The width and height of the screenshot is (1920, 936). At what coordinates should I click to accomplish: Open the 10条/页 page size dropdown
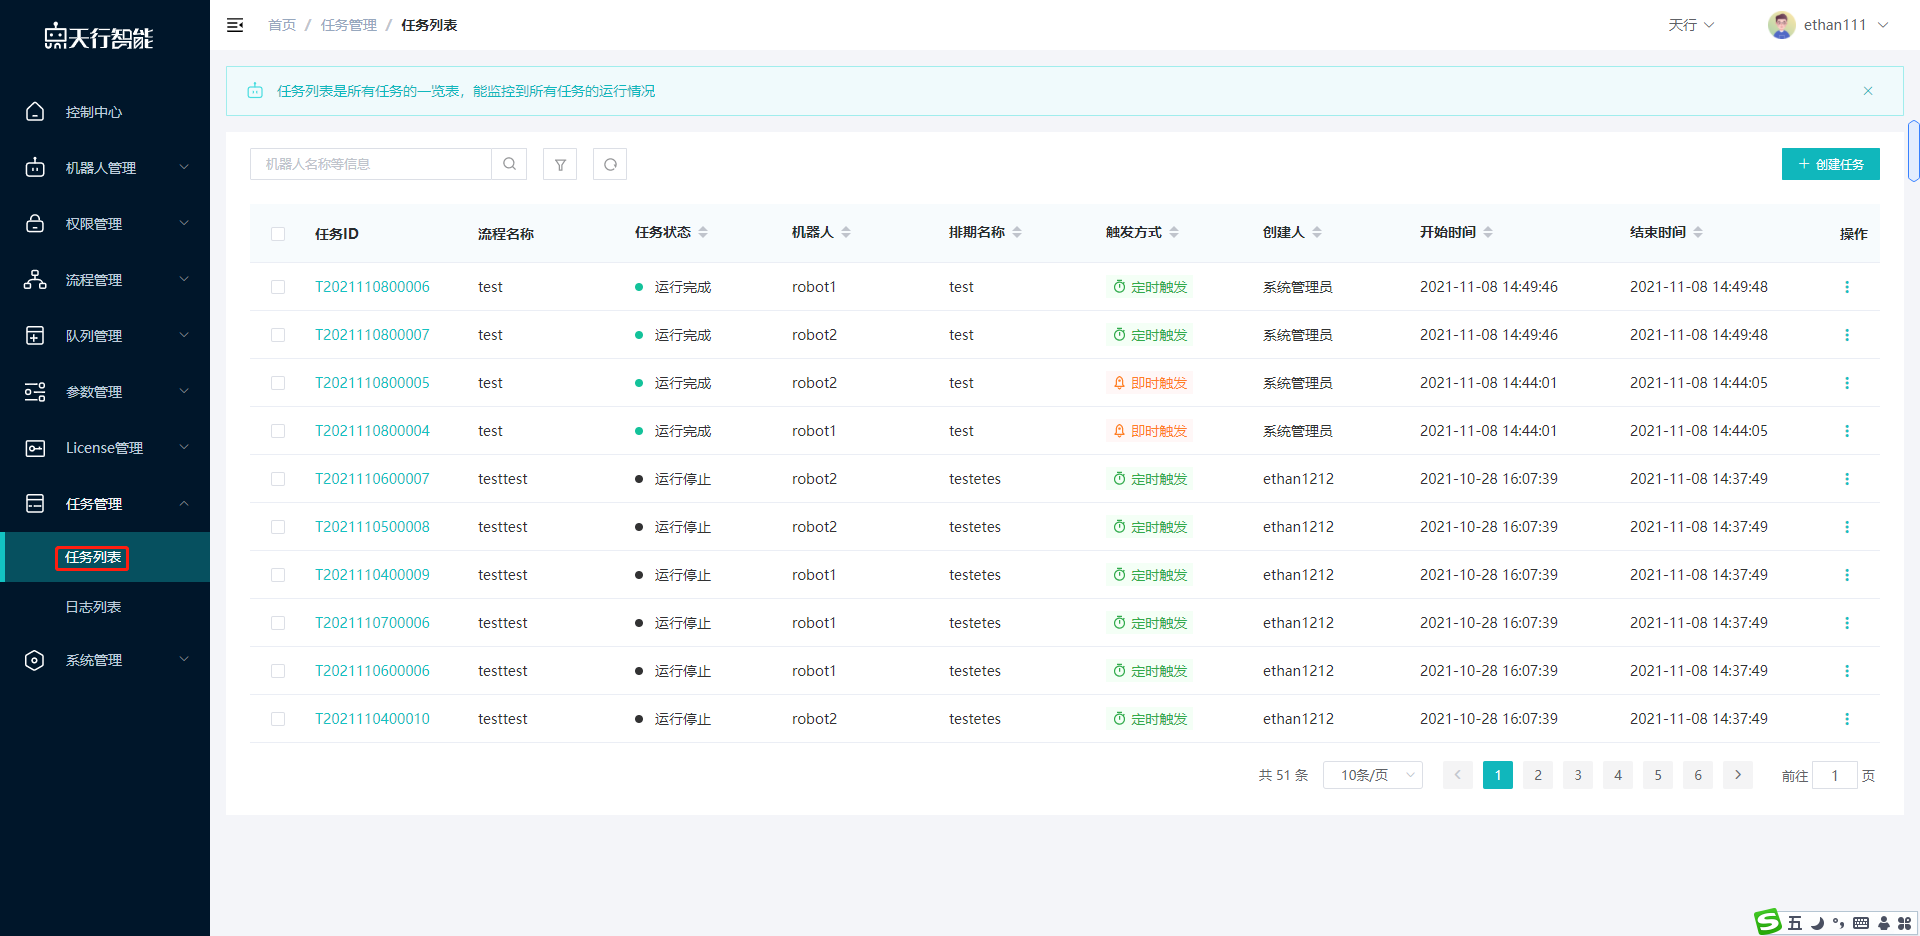coord(1372,775)
